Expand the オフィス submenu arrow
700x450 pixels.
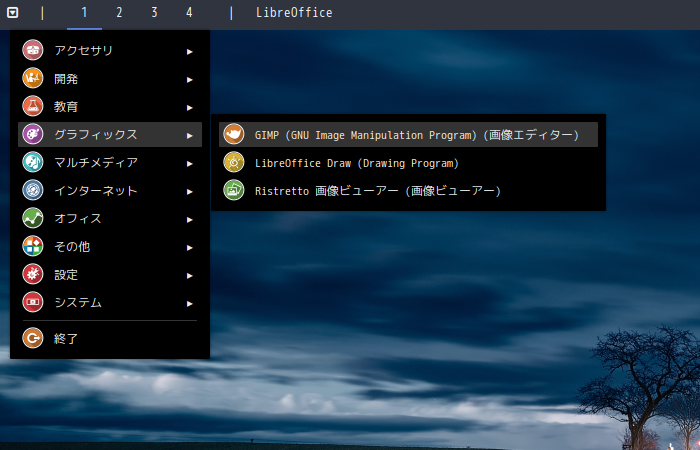[x=190, y=220]
